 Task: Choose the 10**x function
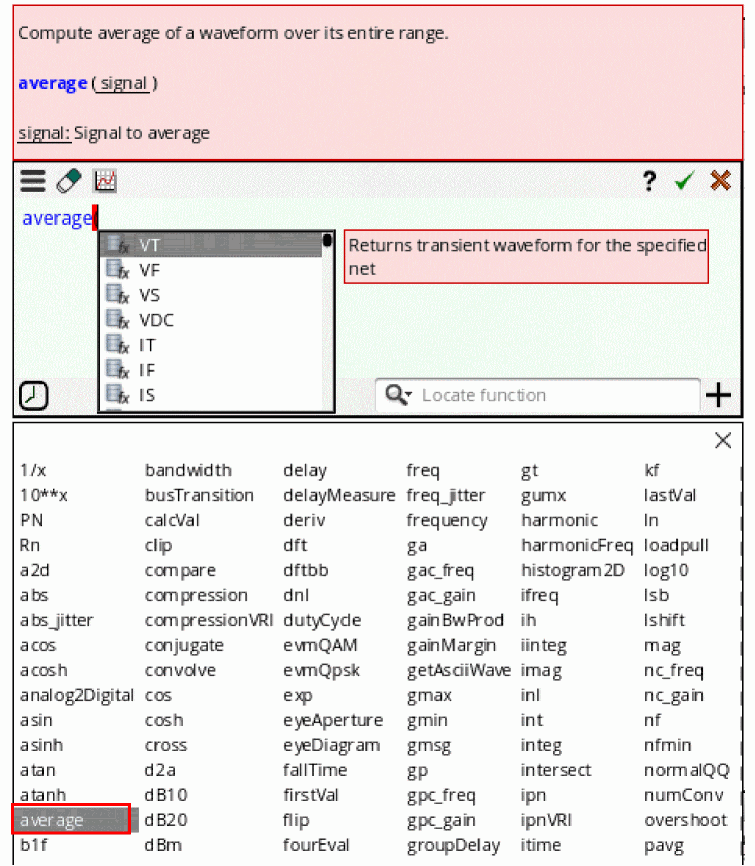point(43,495)
